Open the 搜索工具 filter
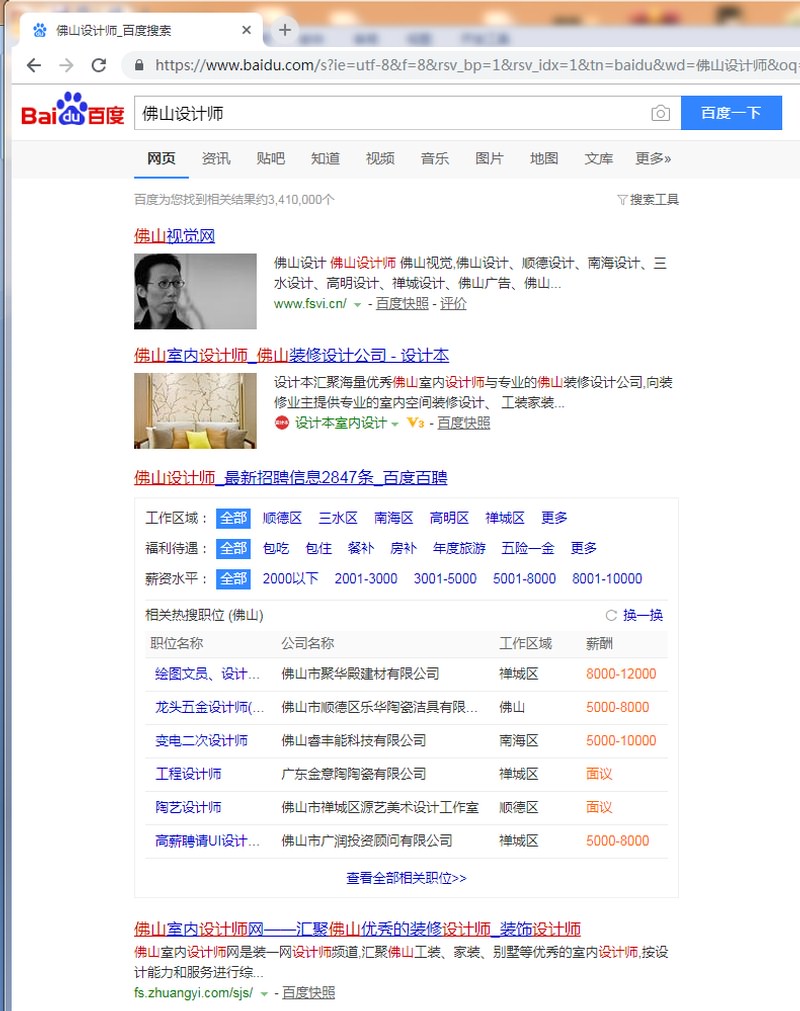 [x=647, y=199]
